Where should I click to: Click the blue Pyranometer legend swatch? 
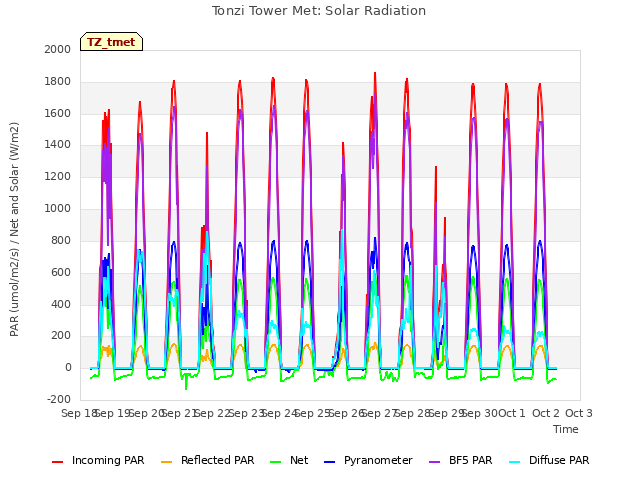pyautogui.click(x=329, y=462)
